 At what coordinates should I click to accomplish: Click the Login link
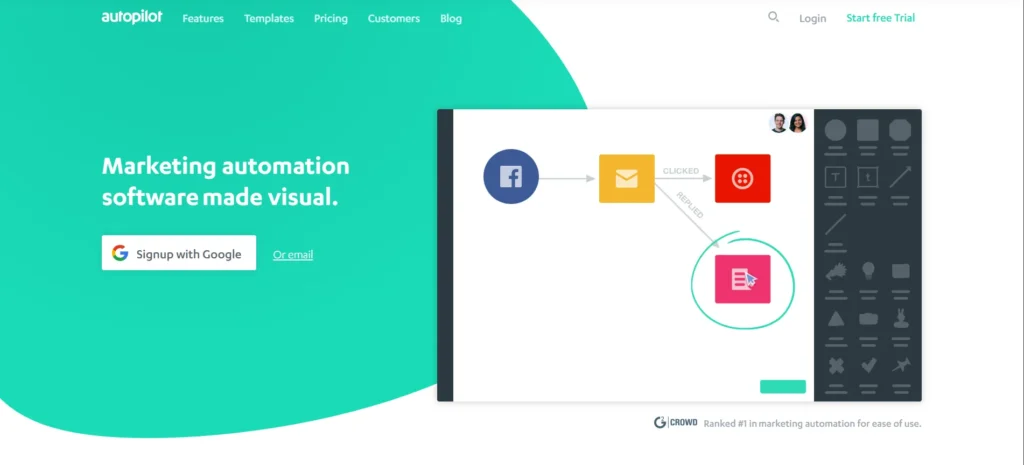tap(812, 18)
